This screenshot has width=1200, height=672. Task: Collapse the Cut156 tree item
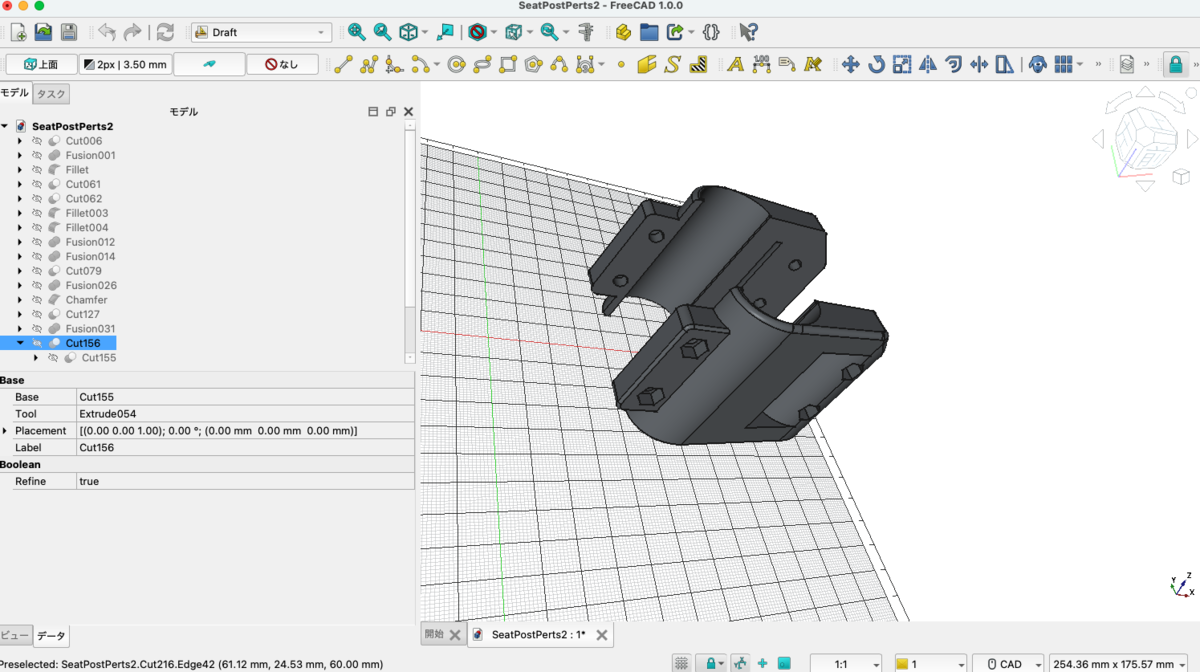(x=20, y=343)
